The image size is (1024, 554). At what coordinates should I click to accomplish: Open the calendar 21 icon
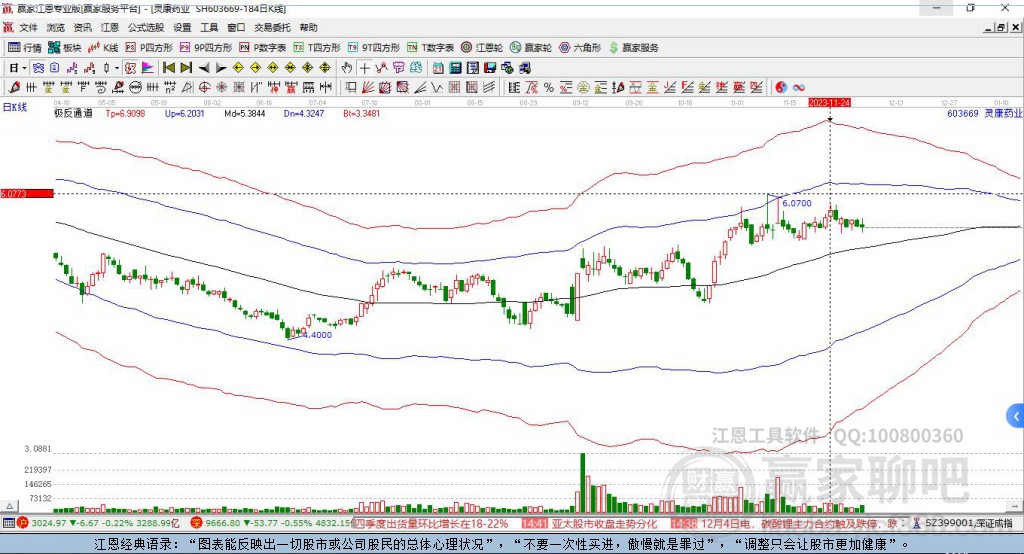pyautogui.click(x=438, y=68)
